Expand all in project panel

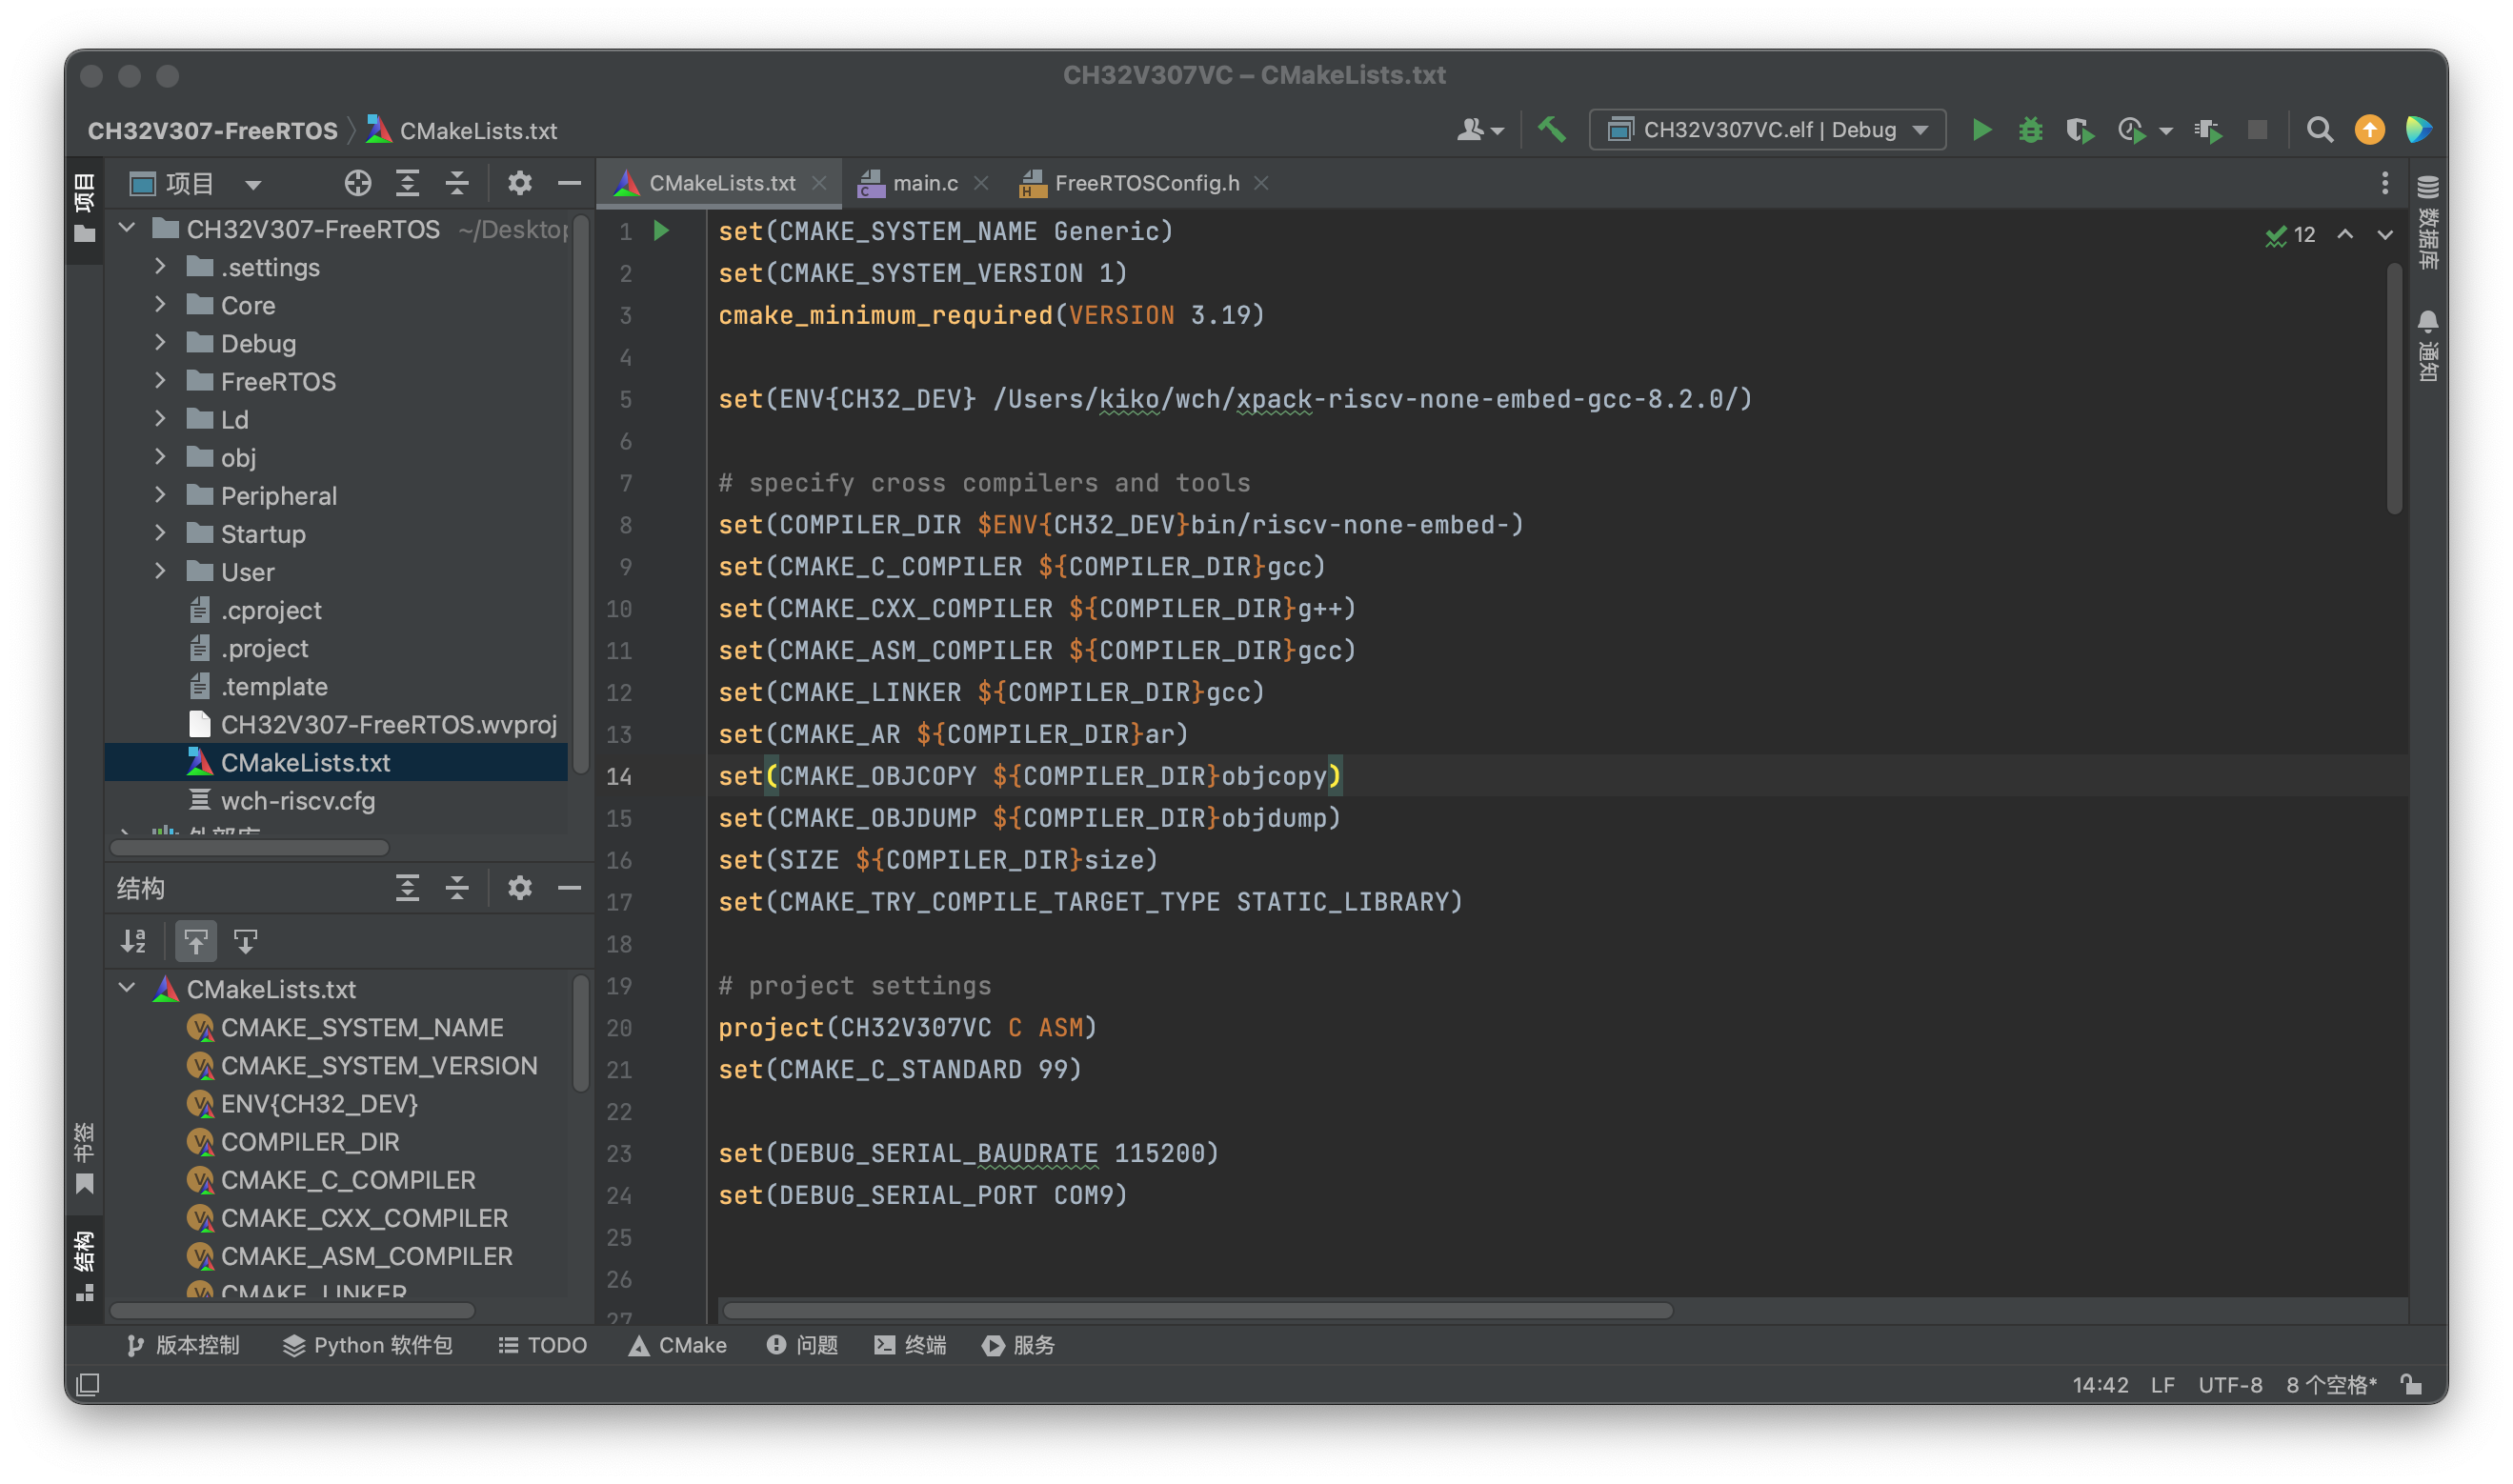tap(407, 183)
